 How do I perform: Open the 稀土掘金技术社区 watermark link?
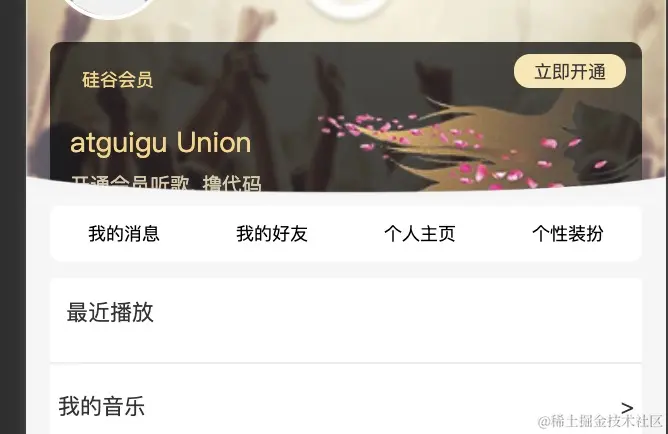point(600,421)
